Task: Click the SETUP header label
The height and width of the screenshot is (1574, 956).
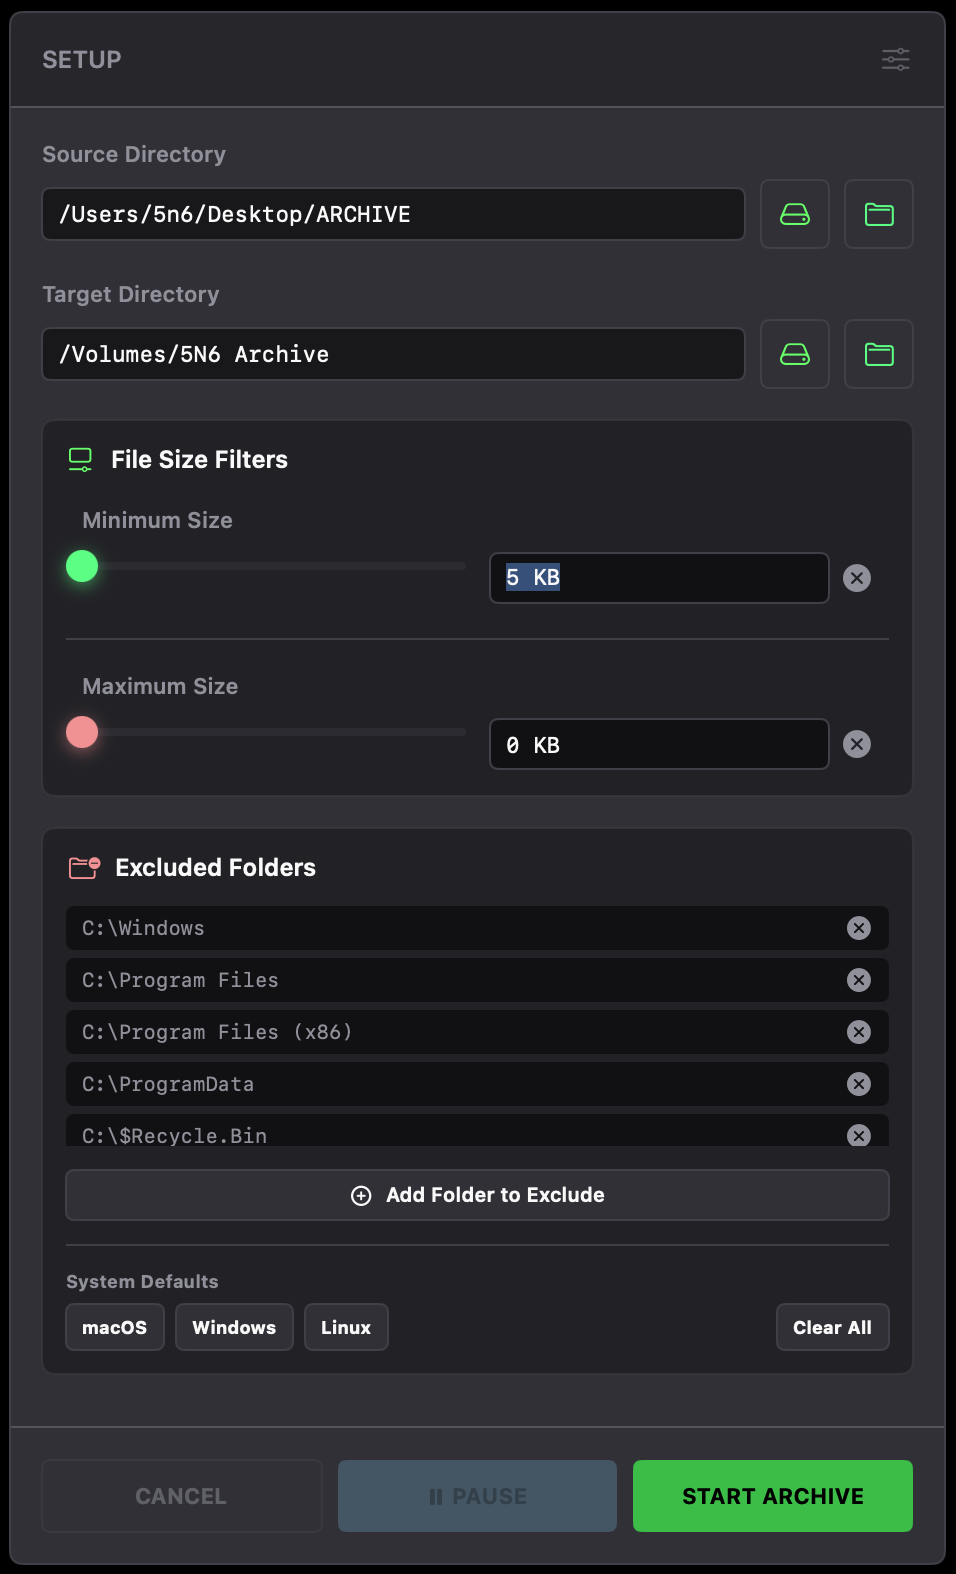Action: tap(81, 59)
